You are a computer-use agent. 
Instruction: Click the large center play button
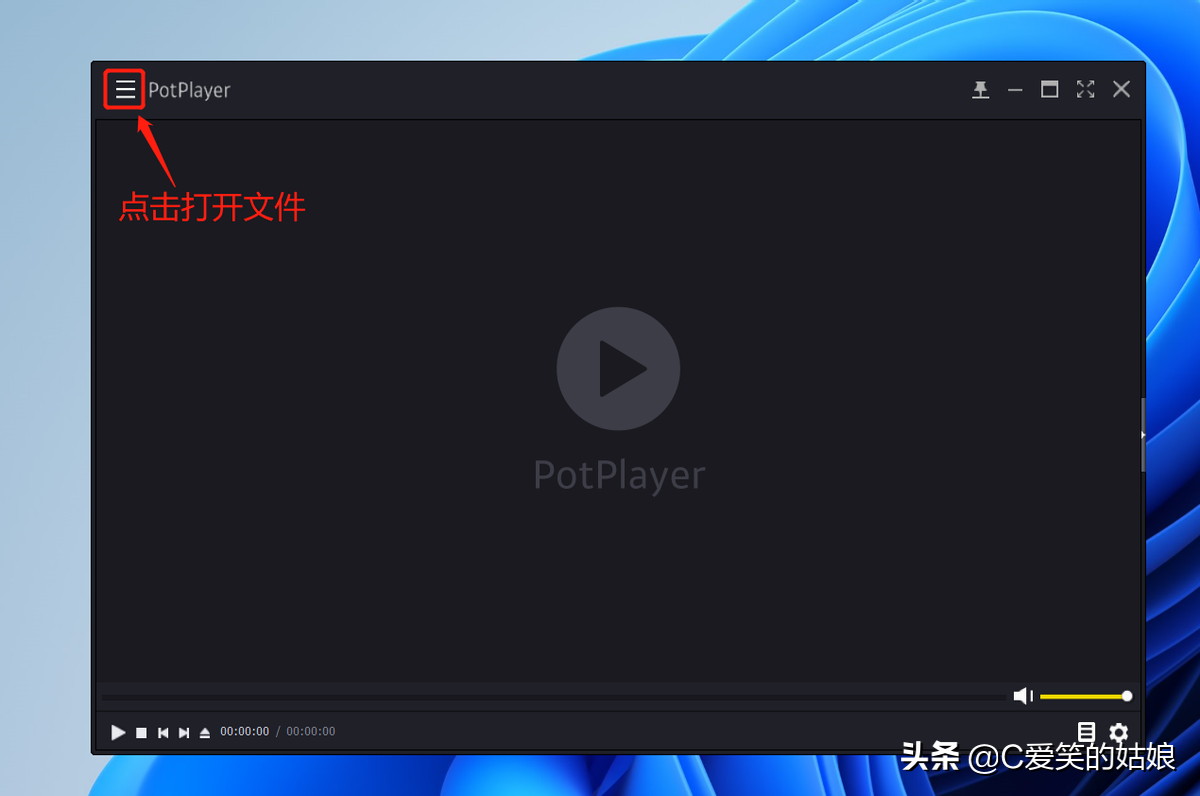pyautogui.click(x=618, y=369)
